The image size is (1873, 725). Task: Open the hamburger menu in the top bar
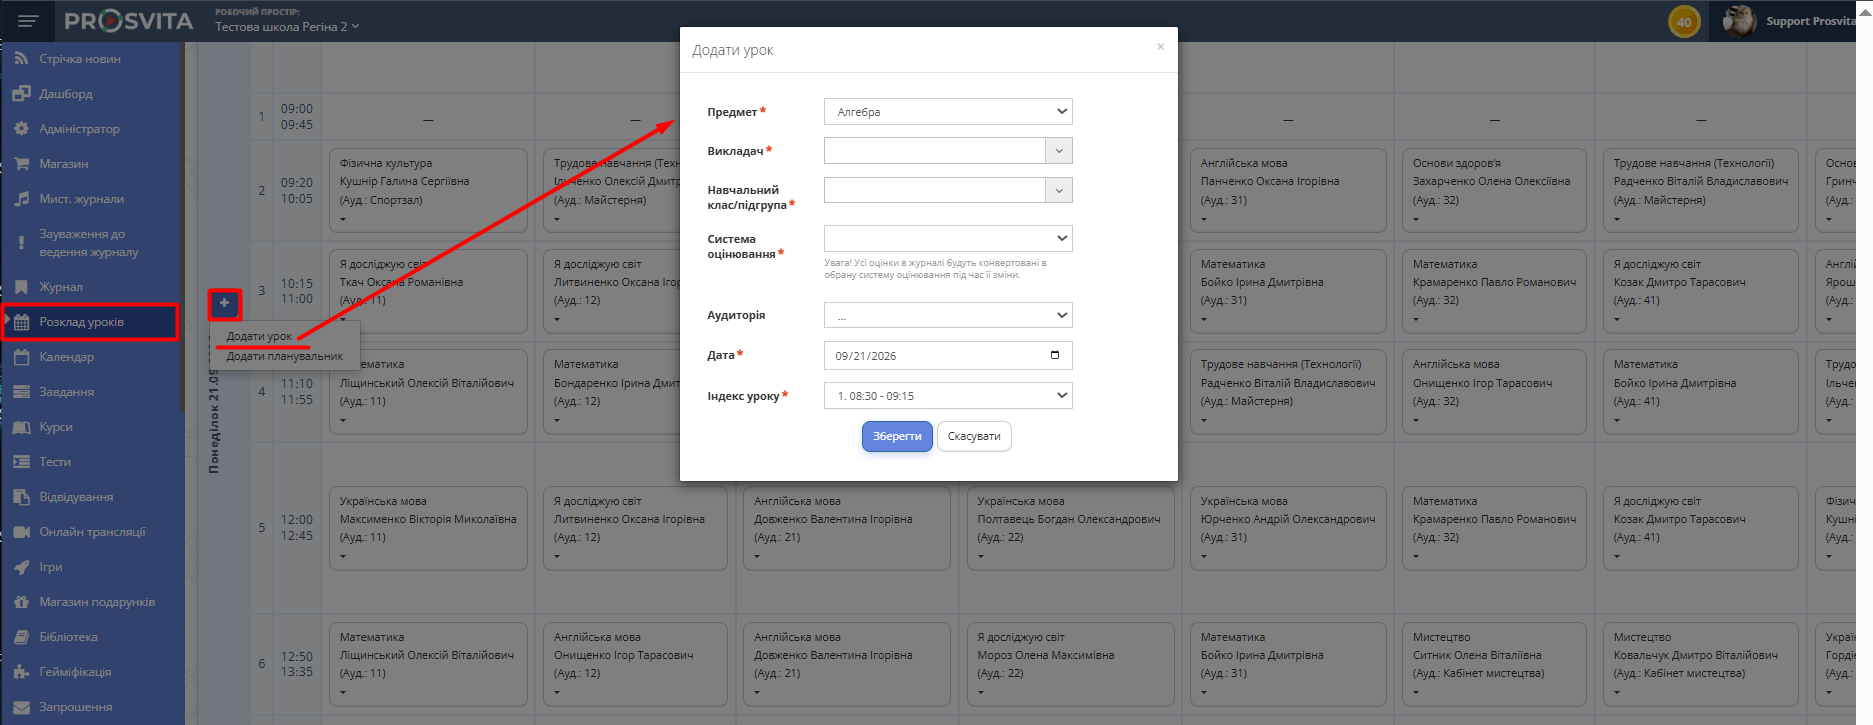click(x=28, y=21)
